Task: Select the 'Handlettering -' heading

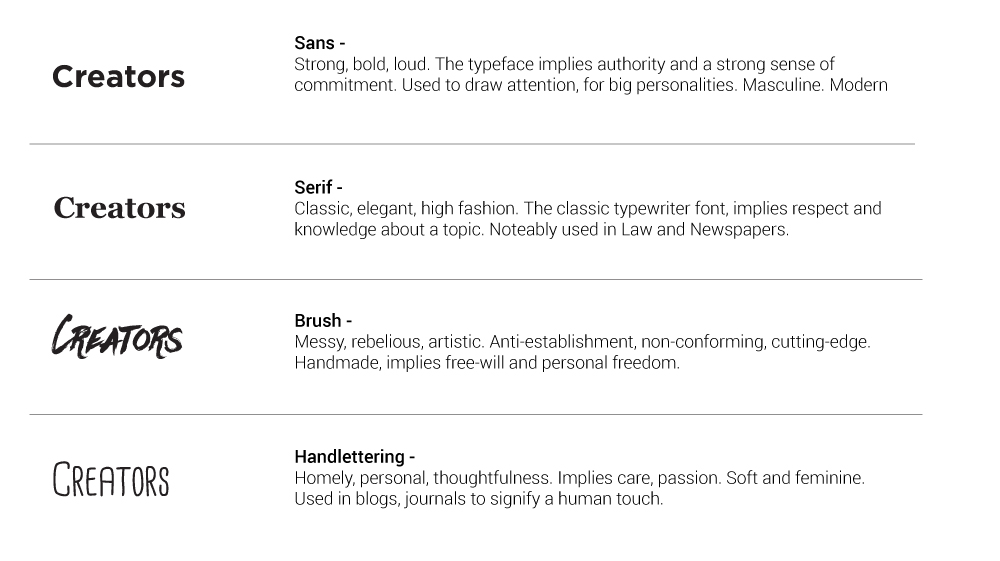Action: pos(355,457)
